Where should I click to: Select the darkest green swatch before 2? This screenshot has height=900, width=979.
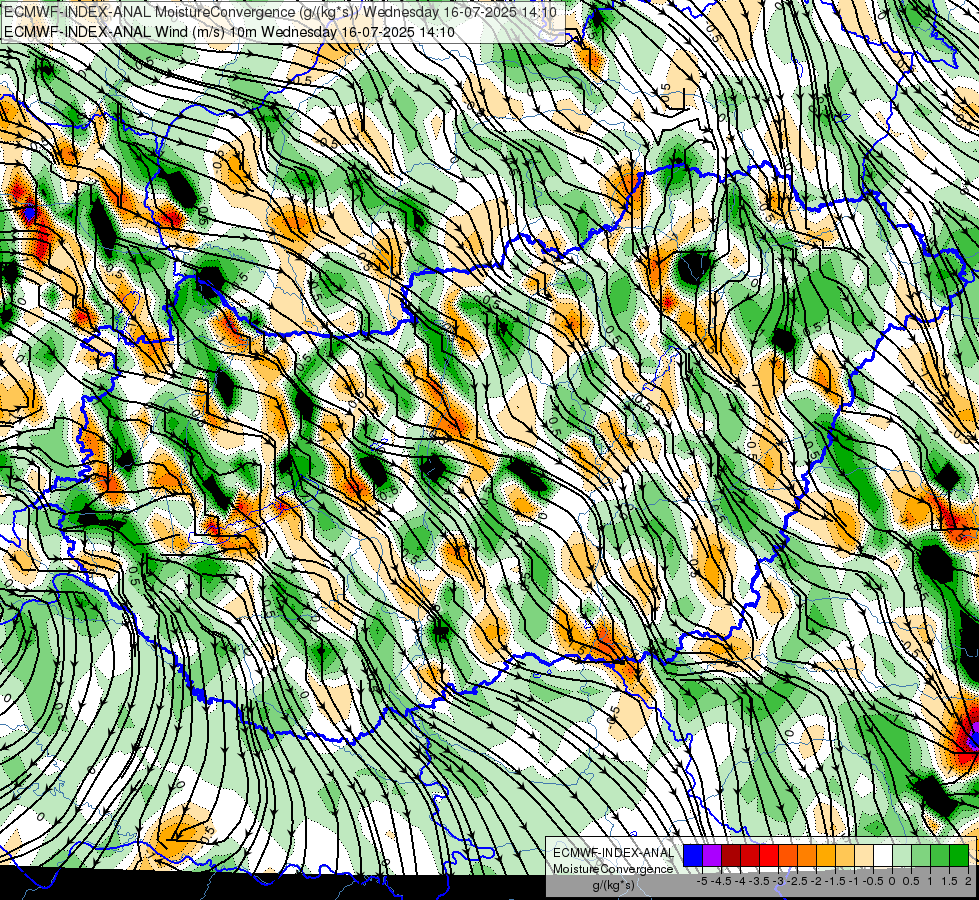tap(959, 856)
